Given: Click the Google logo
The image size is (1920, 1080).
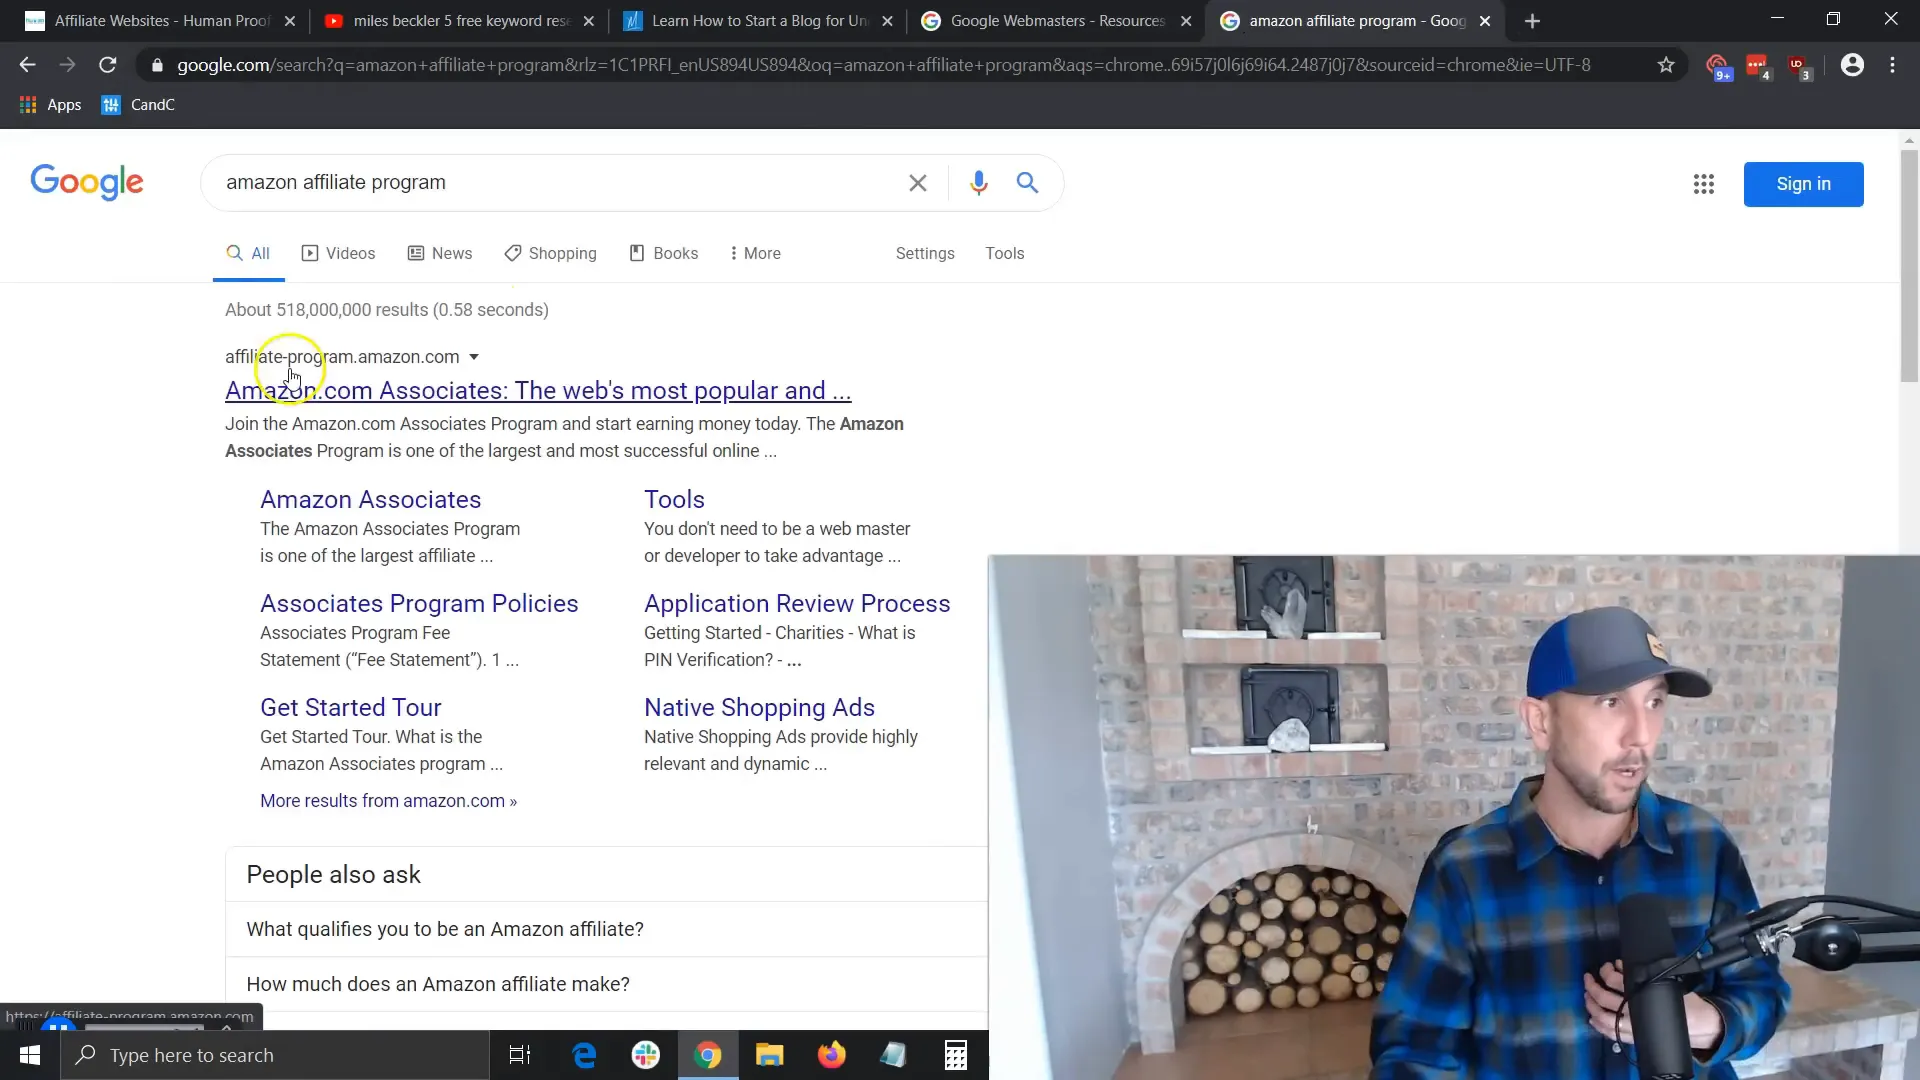Looking at the screenshot, I should tap(87, 183).
